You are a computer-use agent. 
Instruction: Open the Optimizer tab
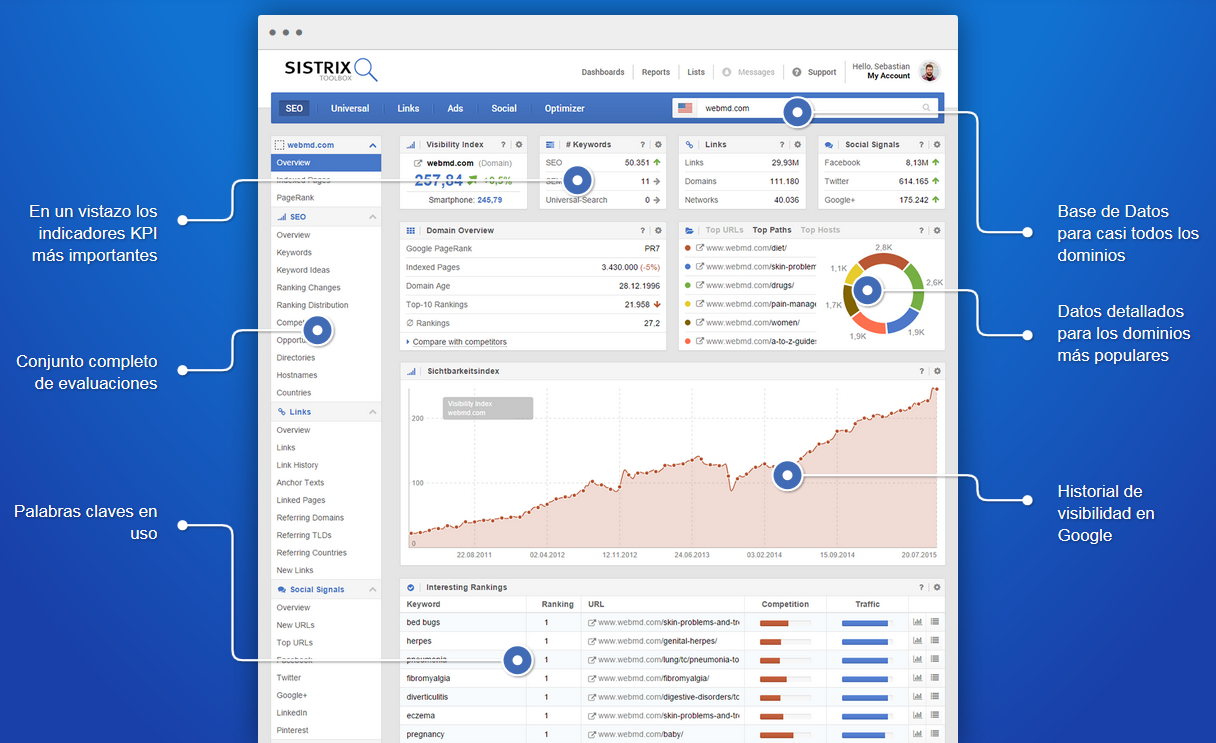click(565, 108)
